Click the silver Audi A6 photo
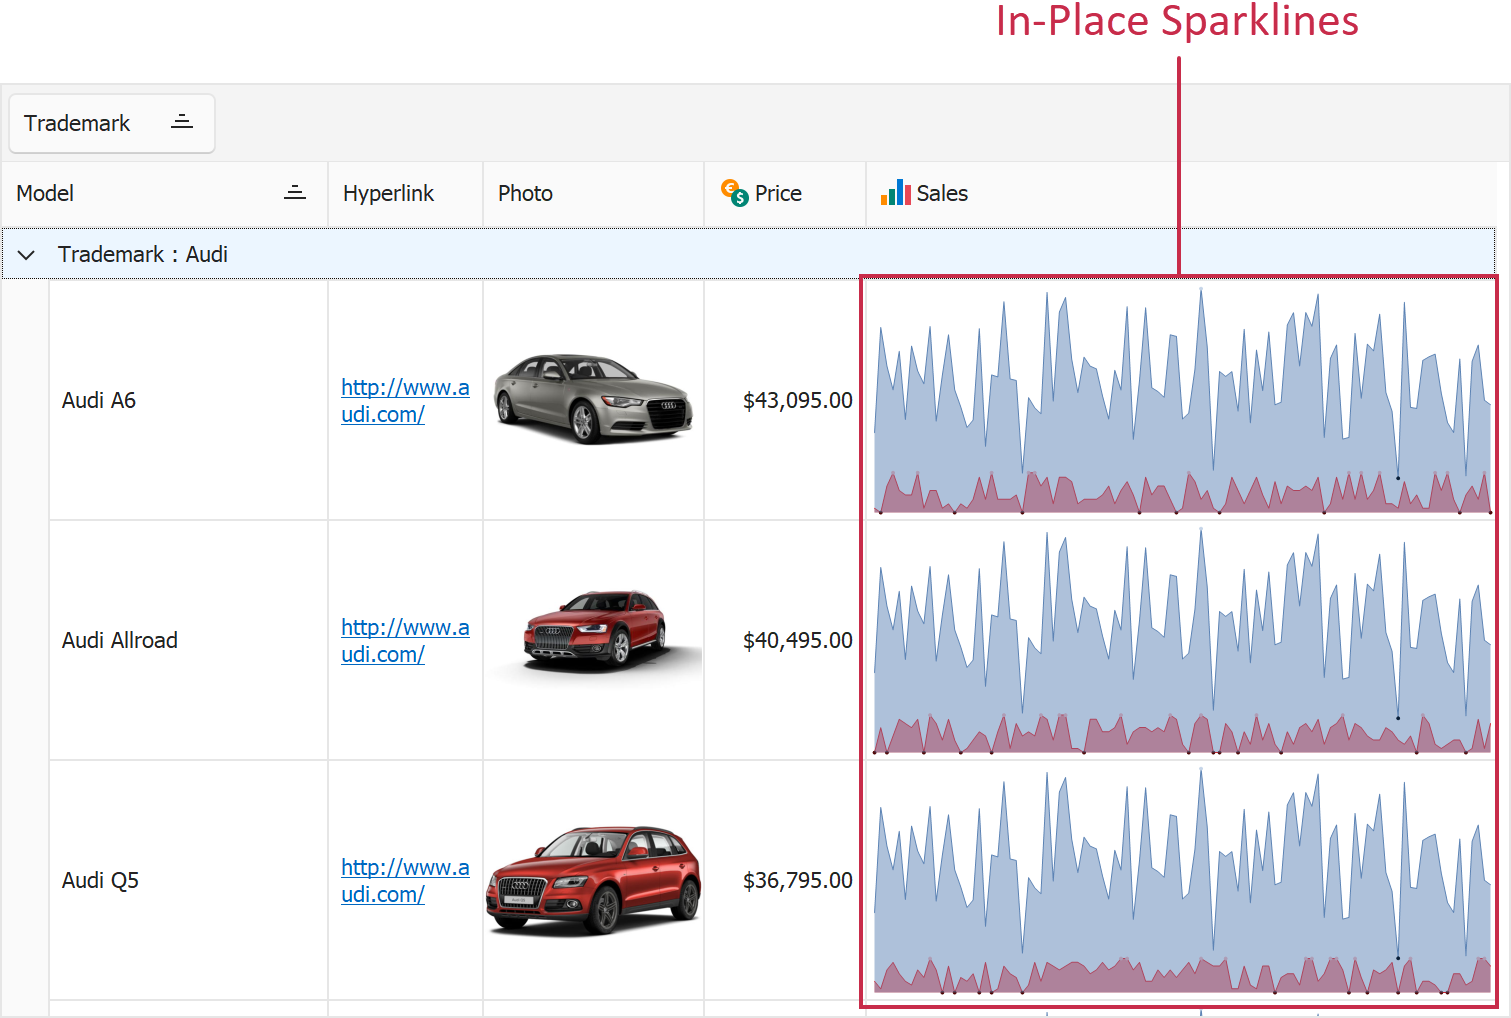The height and width of the screenshot is (1018, 1511). 593,399
